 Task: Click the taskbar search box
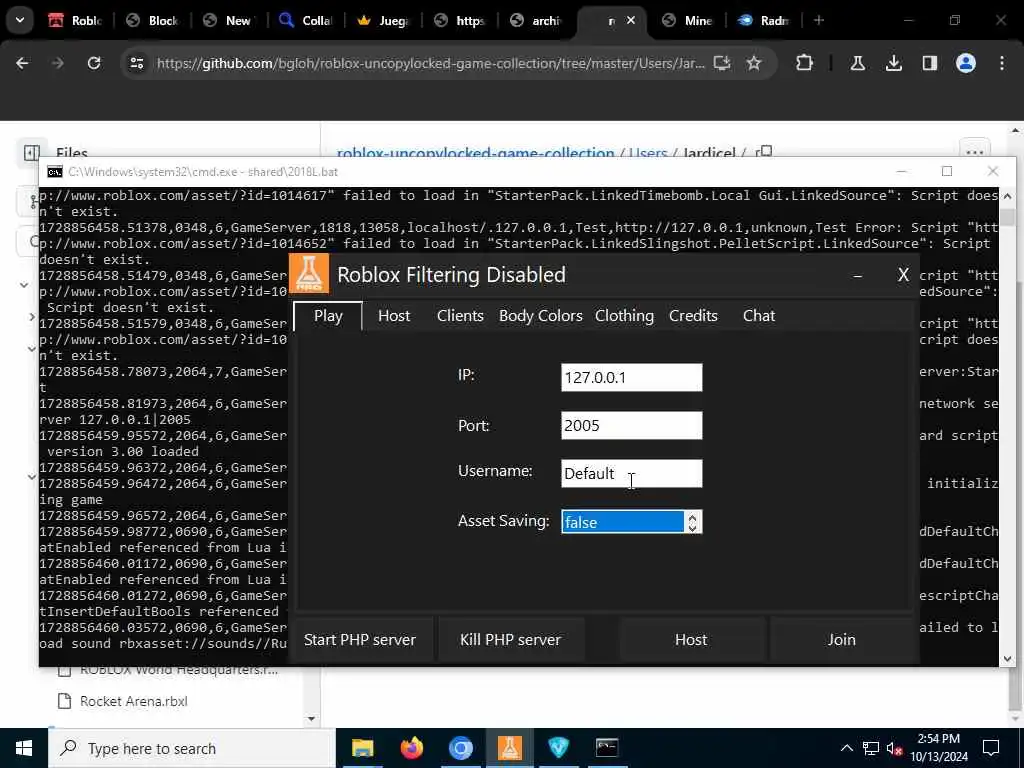coord(191,748)
